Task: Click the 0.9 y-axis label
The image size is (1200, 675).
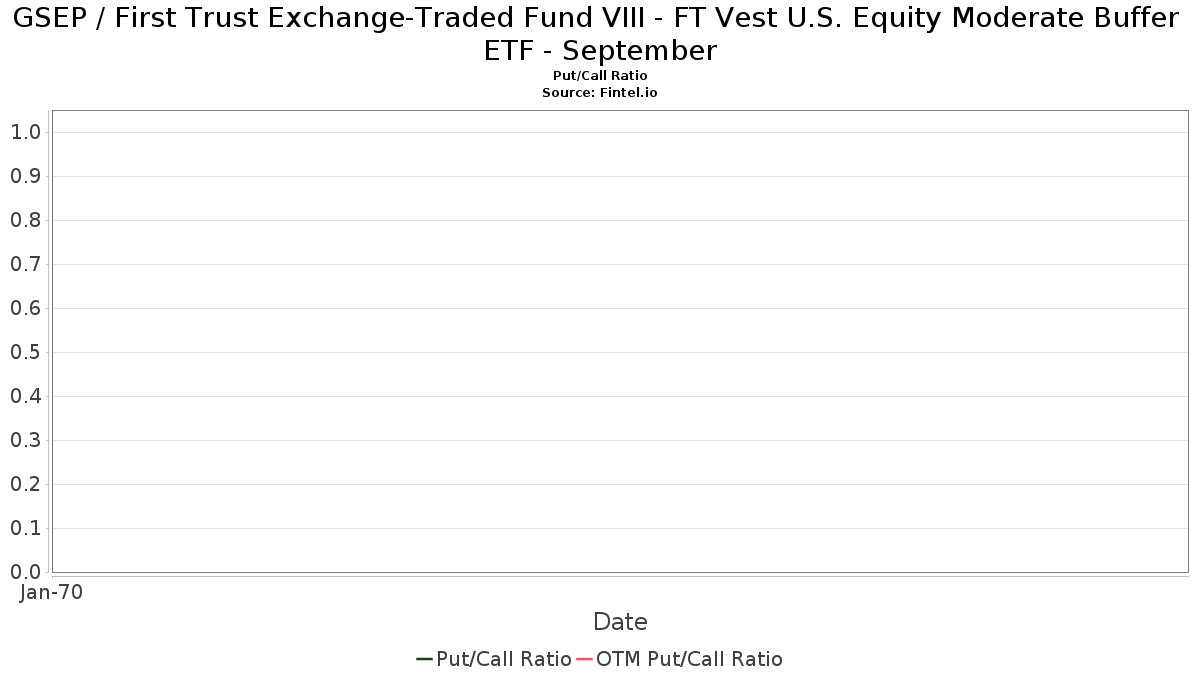Action: coord(25,176)
